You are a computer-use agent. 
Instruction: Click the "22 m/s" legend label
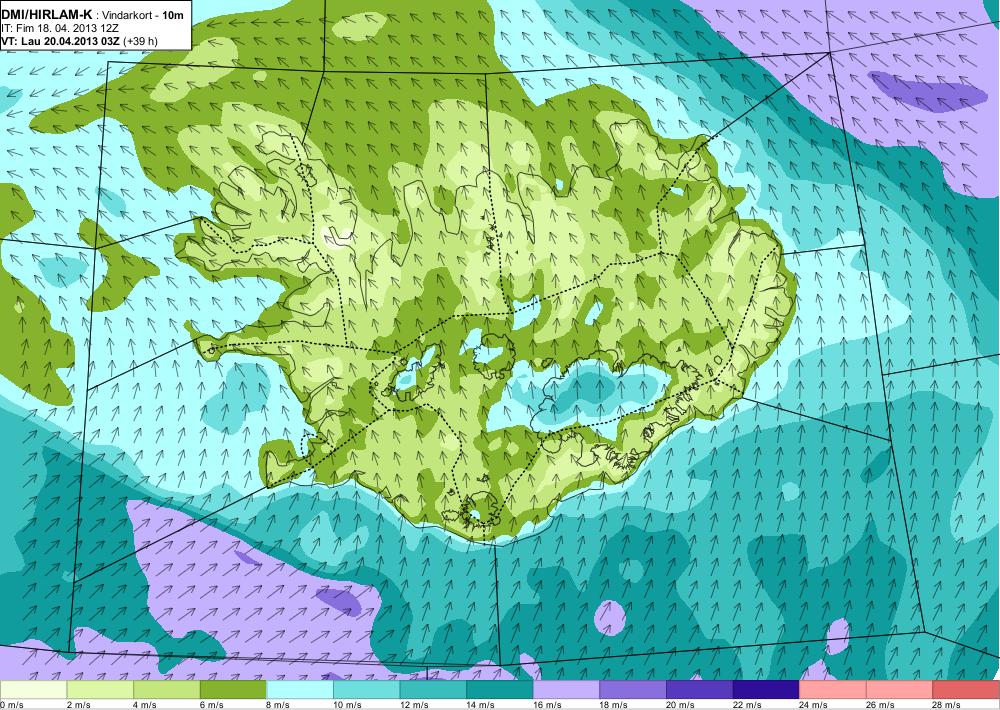coord(747,705)
